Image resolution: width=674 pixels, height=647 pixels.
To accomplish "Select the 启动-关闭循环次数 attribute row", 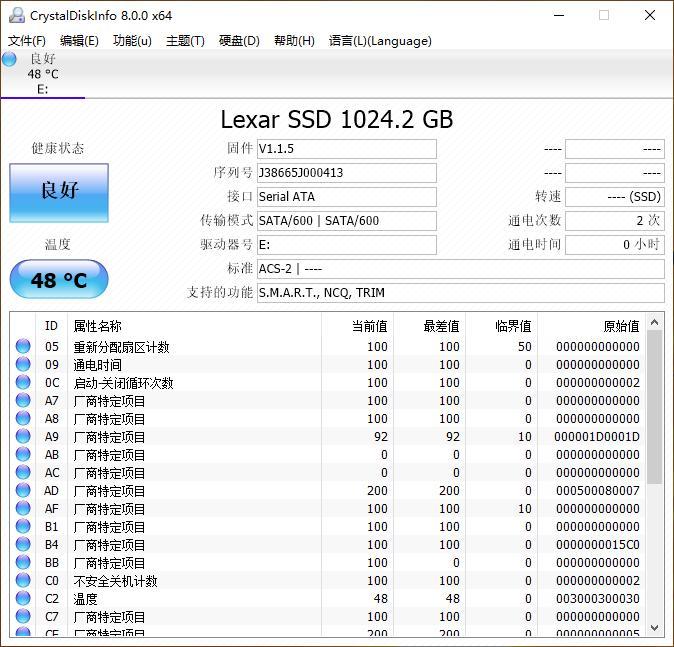I will (329, 382).
